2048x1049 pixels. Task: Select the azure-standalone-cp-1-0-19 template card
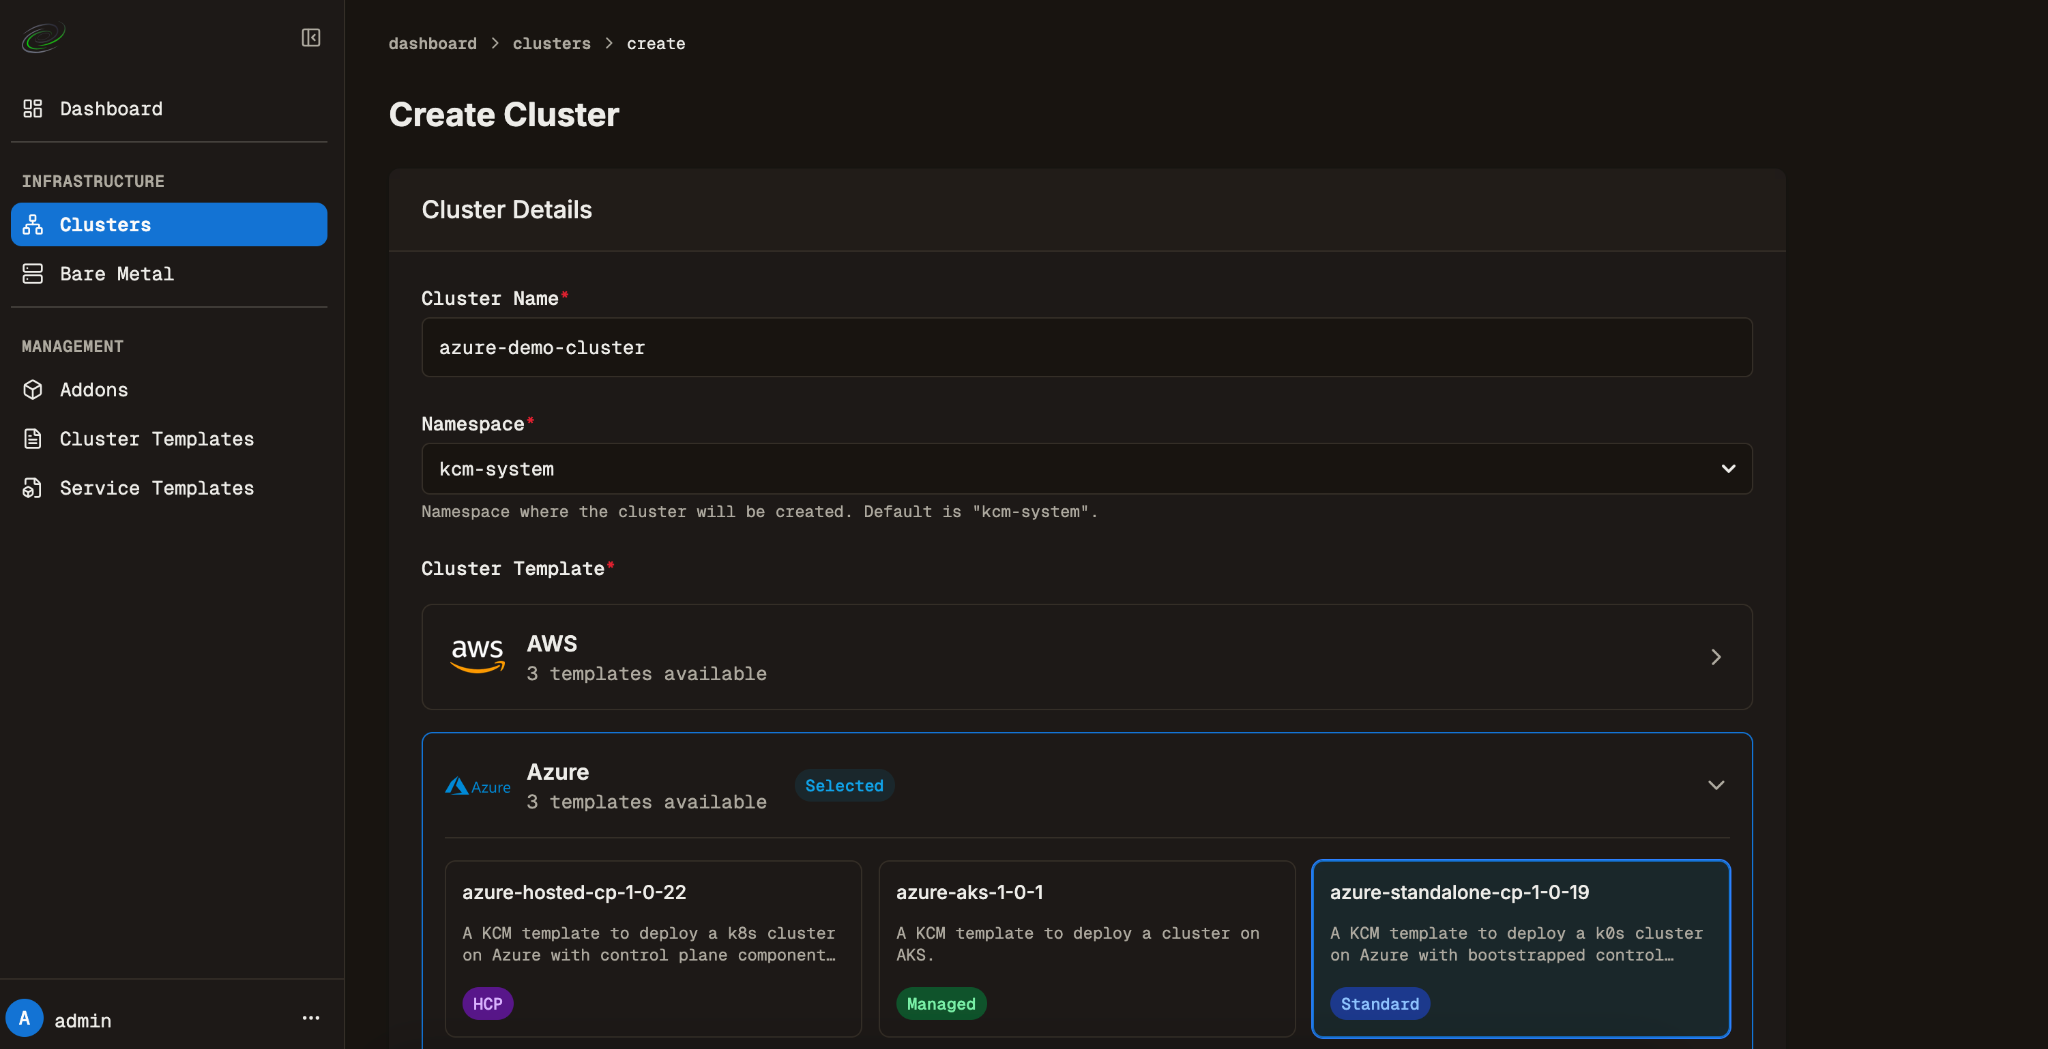point(1520,947)
